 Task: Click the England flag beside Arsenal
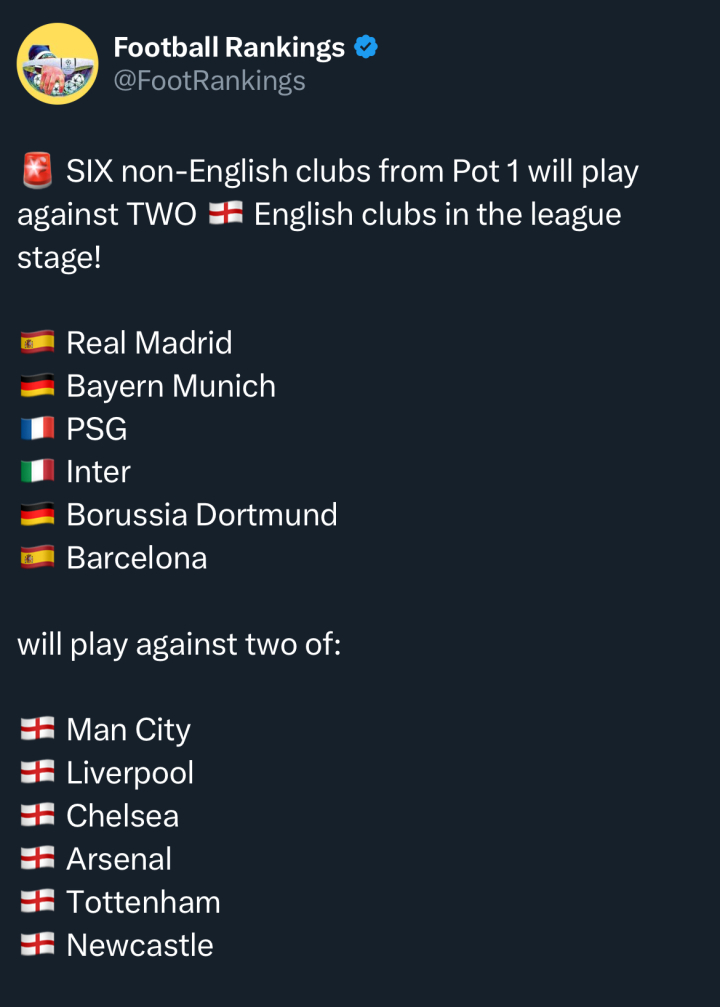[x=37, y=859]
